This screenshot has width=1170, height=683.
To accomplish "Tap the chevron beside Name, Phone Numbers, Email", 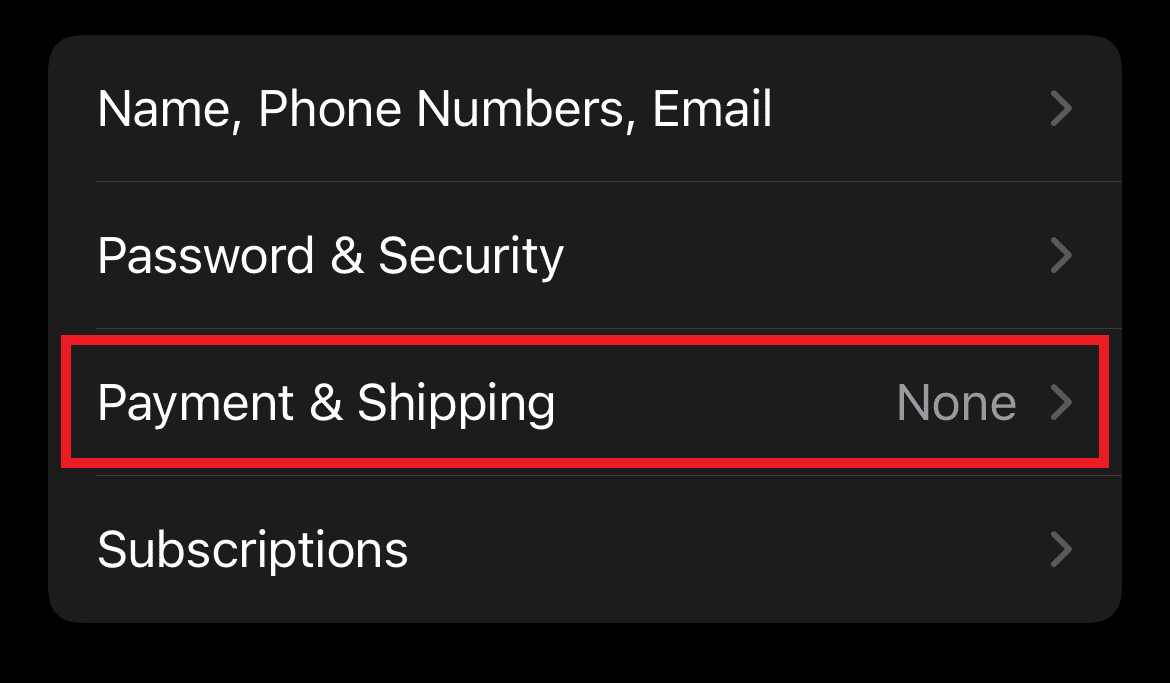I will [x=1062, y=109].
